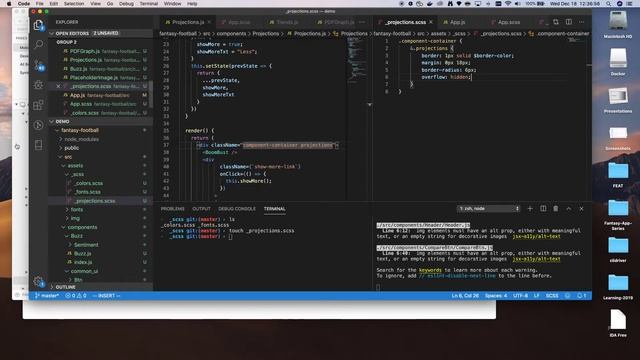Click errors and warnings count in status bar

(x=76, y=296)
